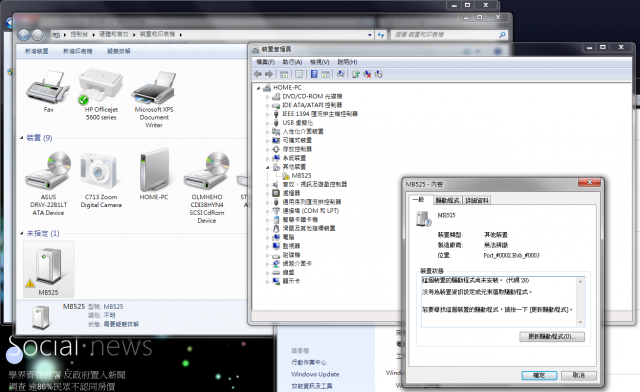Click Add a printer command
Screen dimensions: 640x392
78,51
